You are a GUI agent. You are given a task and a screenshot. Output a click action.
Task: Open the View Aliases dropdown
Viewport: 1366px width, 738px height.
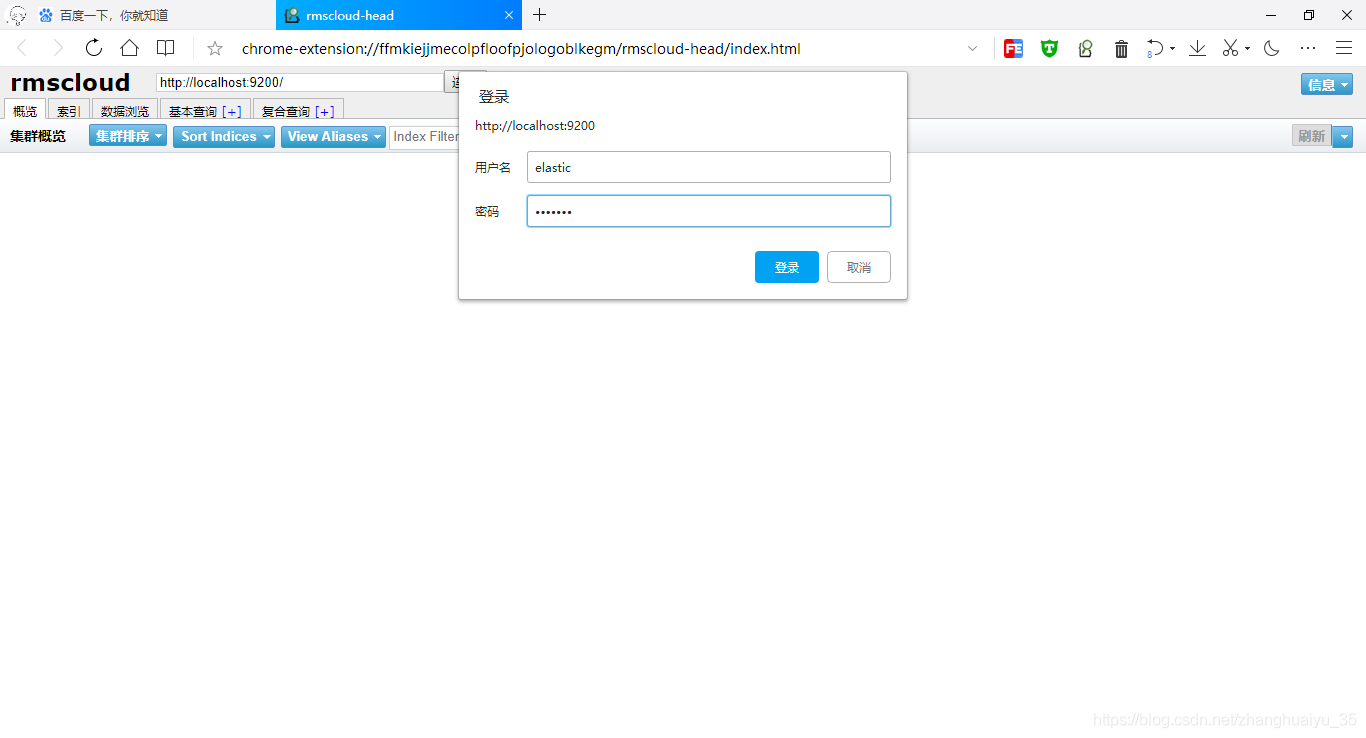(333, 136)
